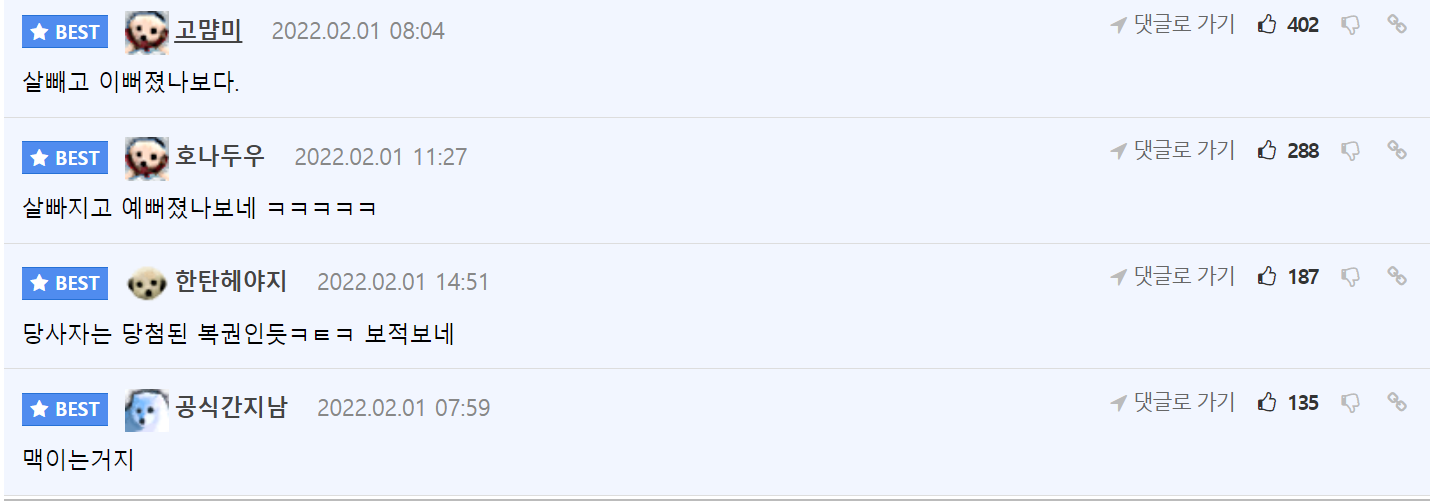Copy link of 공식간지남's comment
Screen dimensions: 1437x504
pyautogui.click(x=1397, y=402)
